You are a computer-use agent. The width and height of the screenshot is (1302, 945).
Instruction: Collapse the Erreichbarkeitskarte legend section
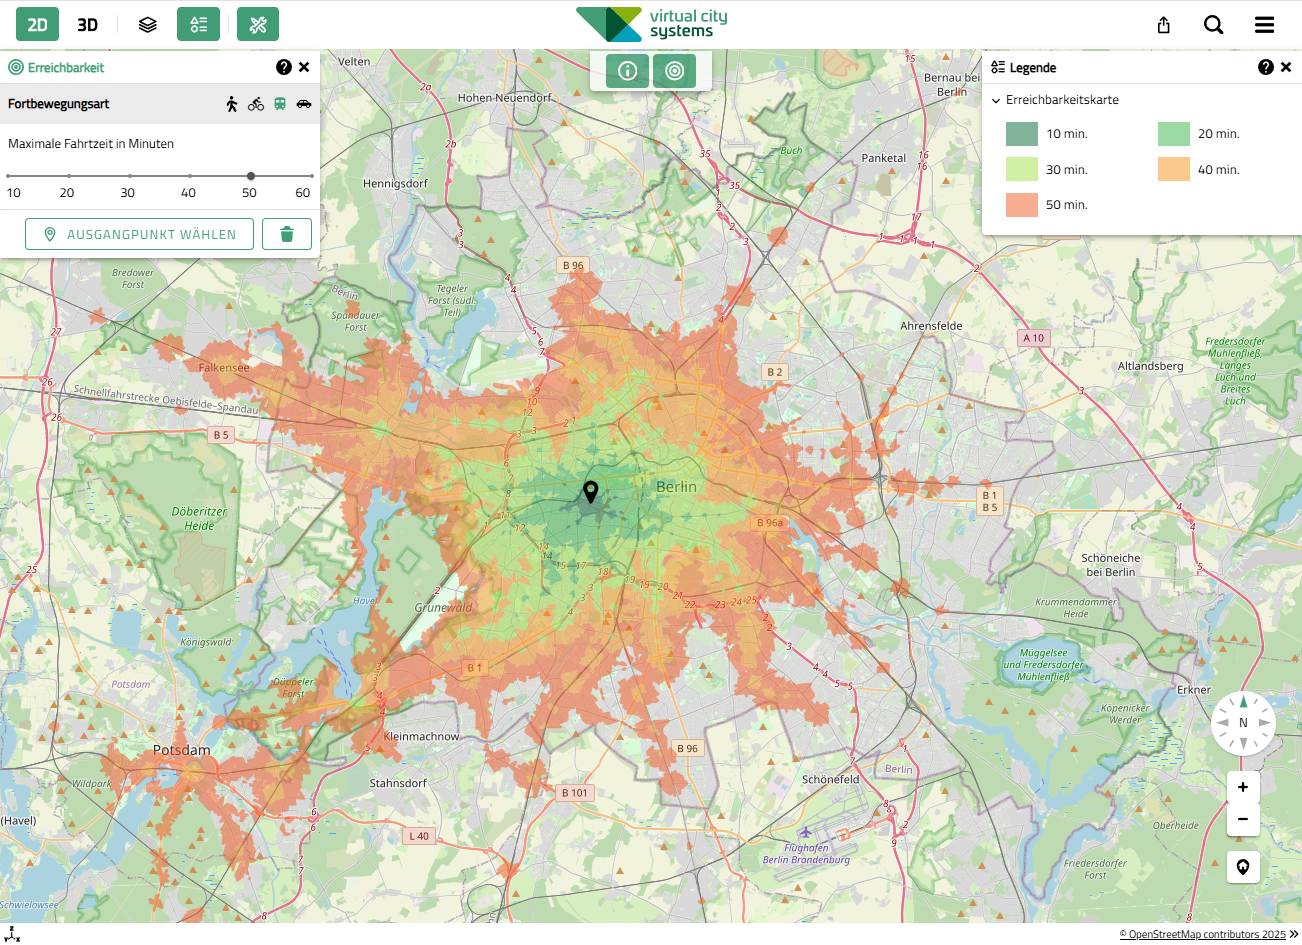996,100
